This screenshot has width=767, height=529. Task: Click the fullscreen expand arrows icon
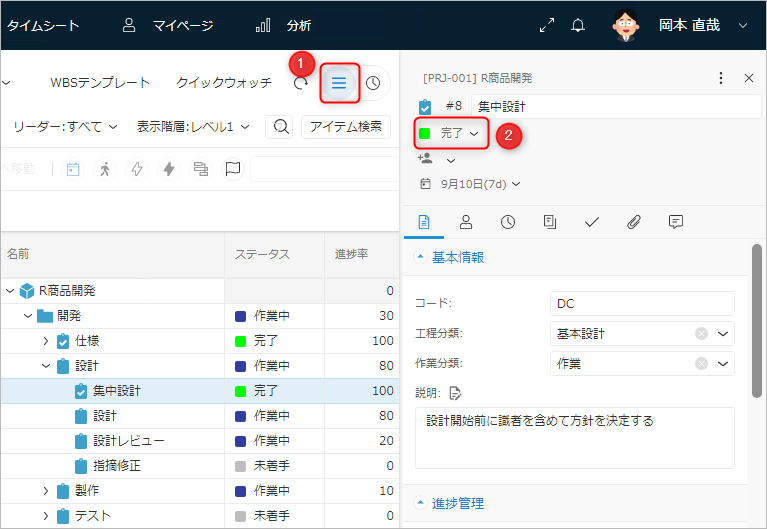(546, 26)
